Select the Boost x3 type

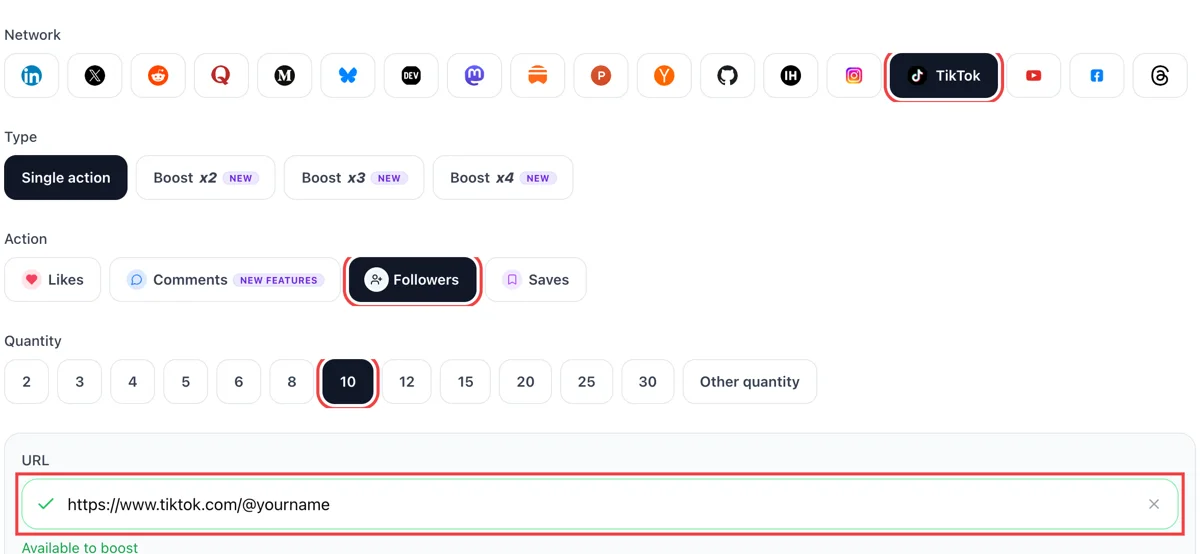coord(354,178)
